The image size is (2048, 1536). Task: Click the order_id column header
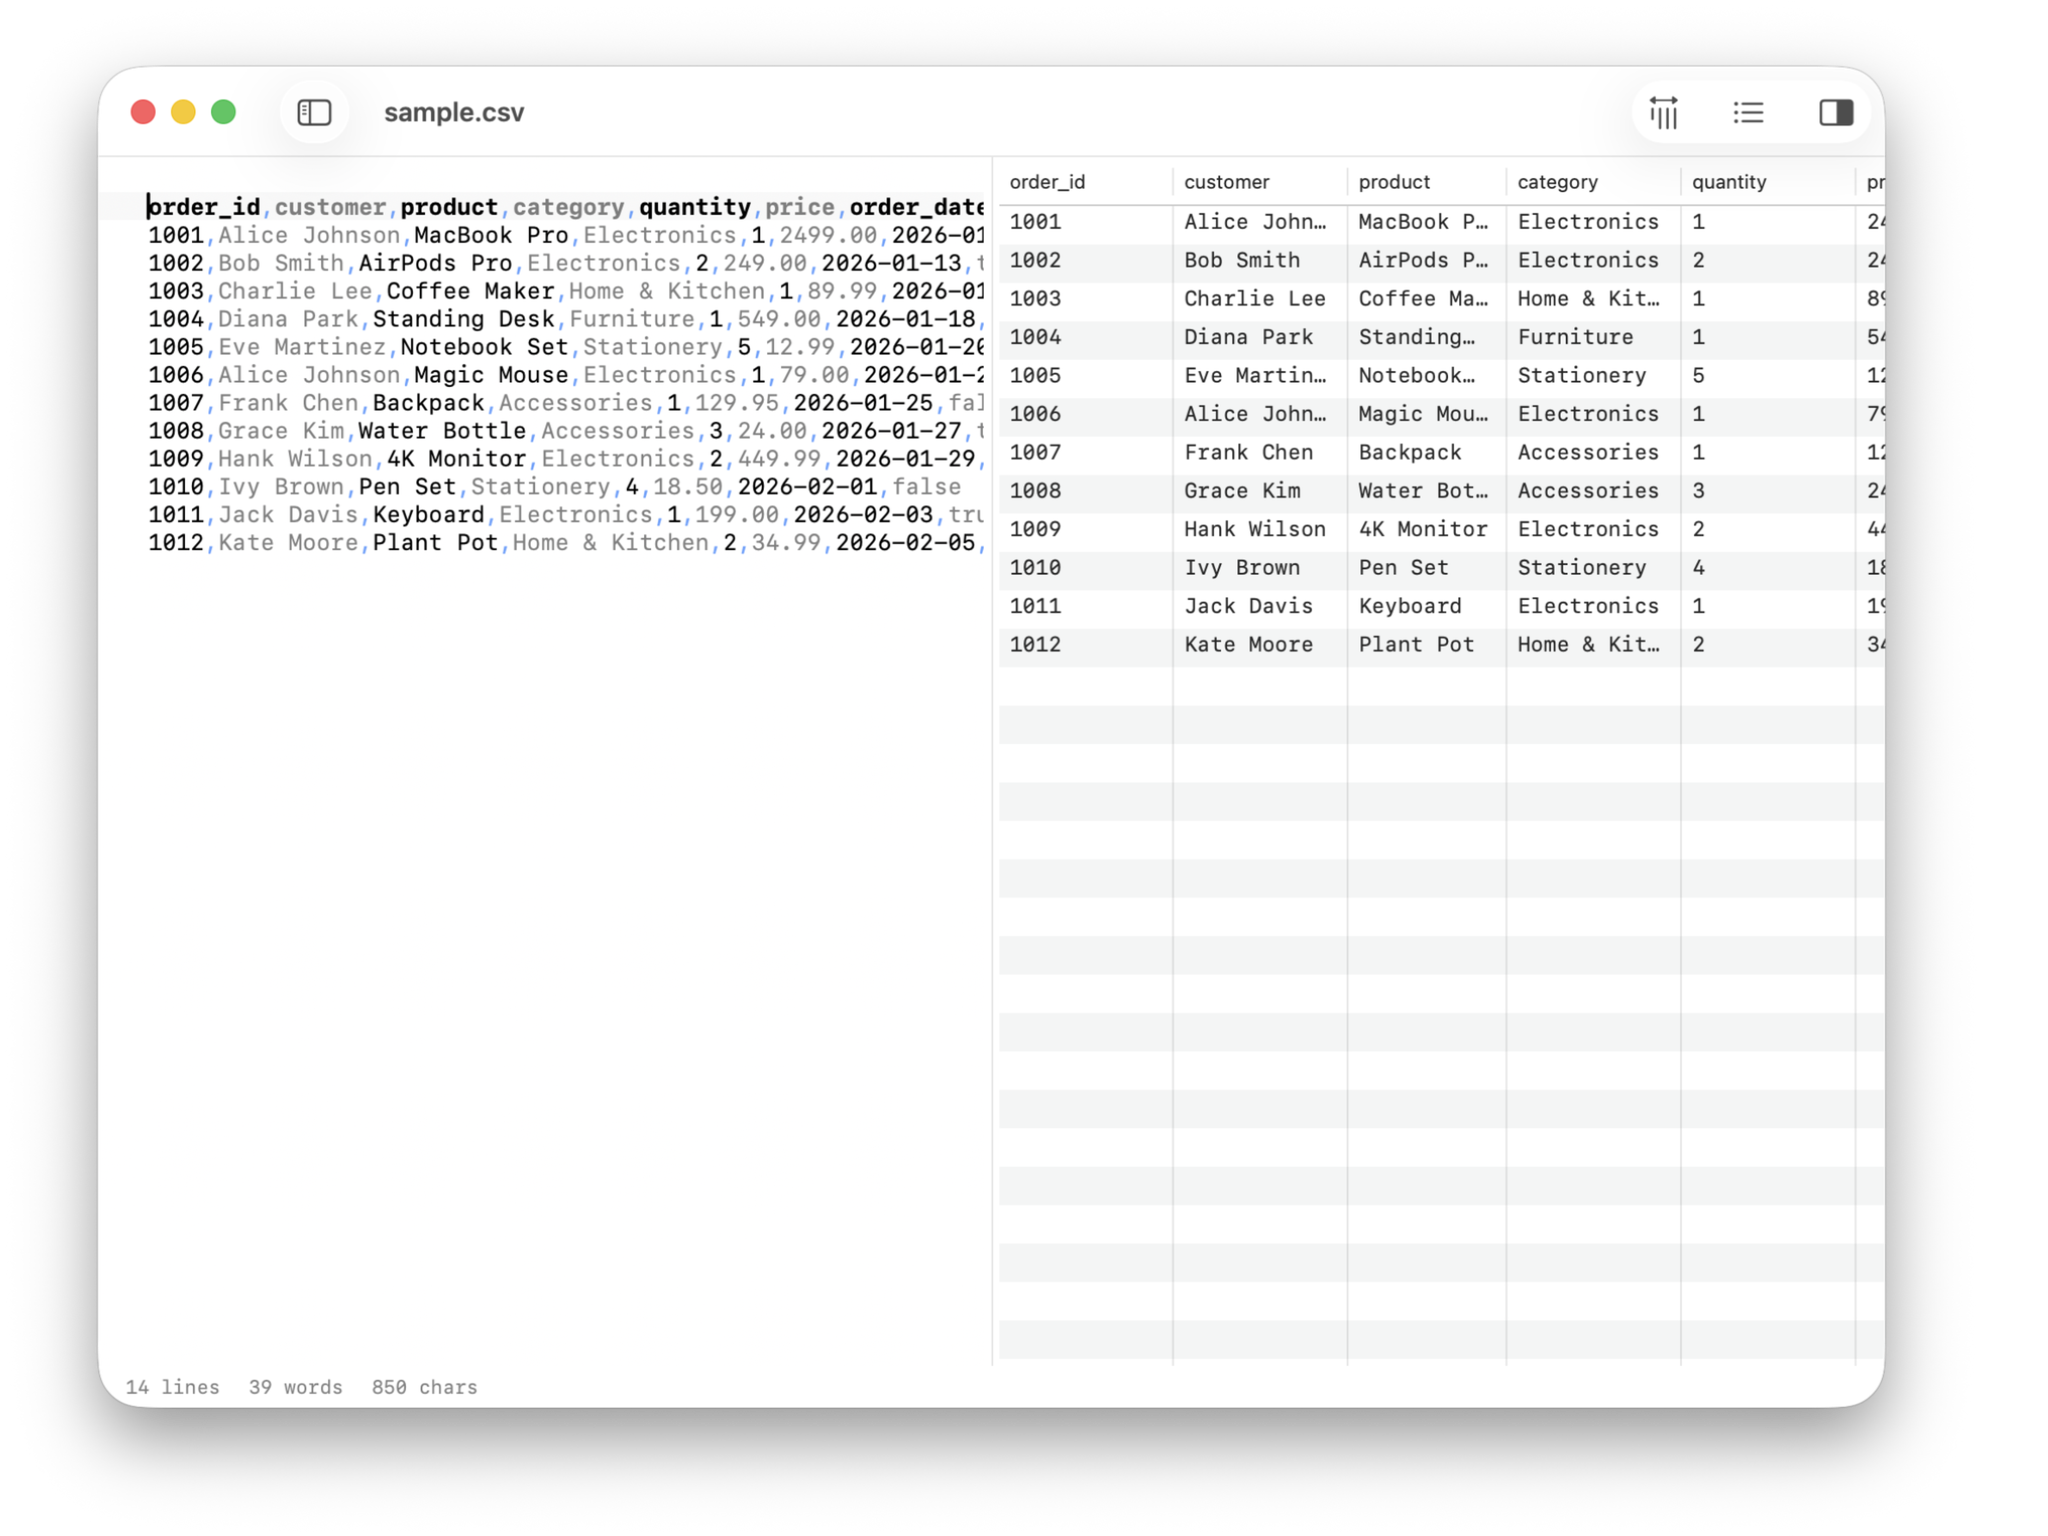pos(1046,181)
